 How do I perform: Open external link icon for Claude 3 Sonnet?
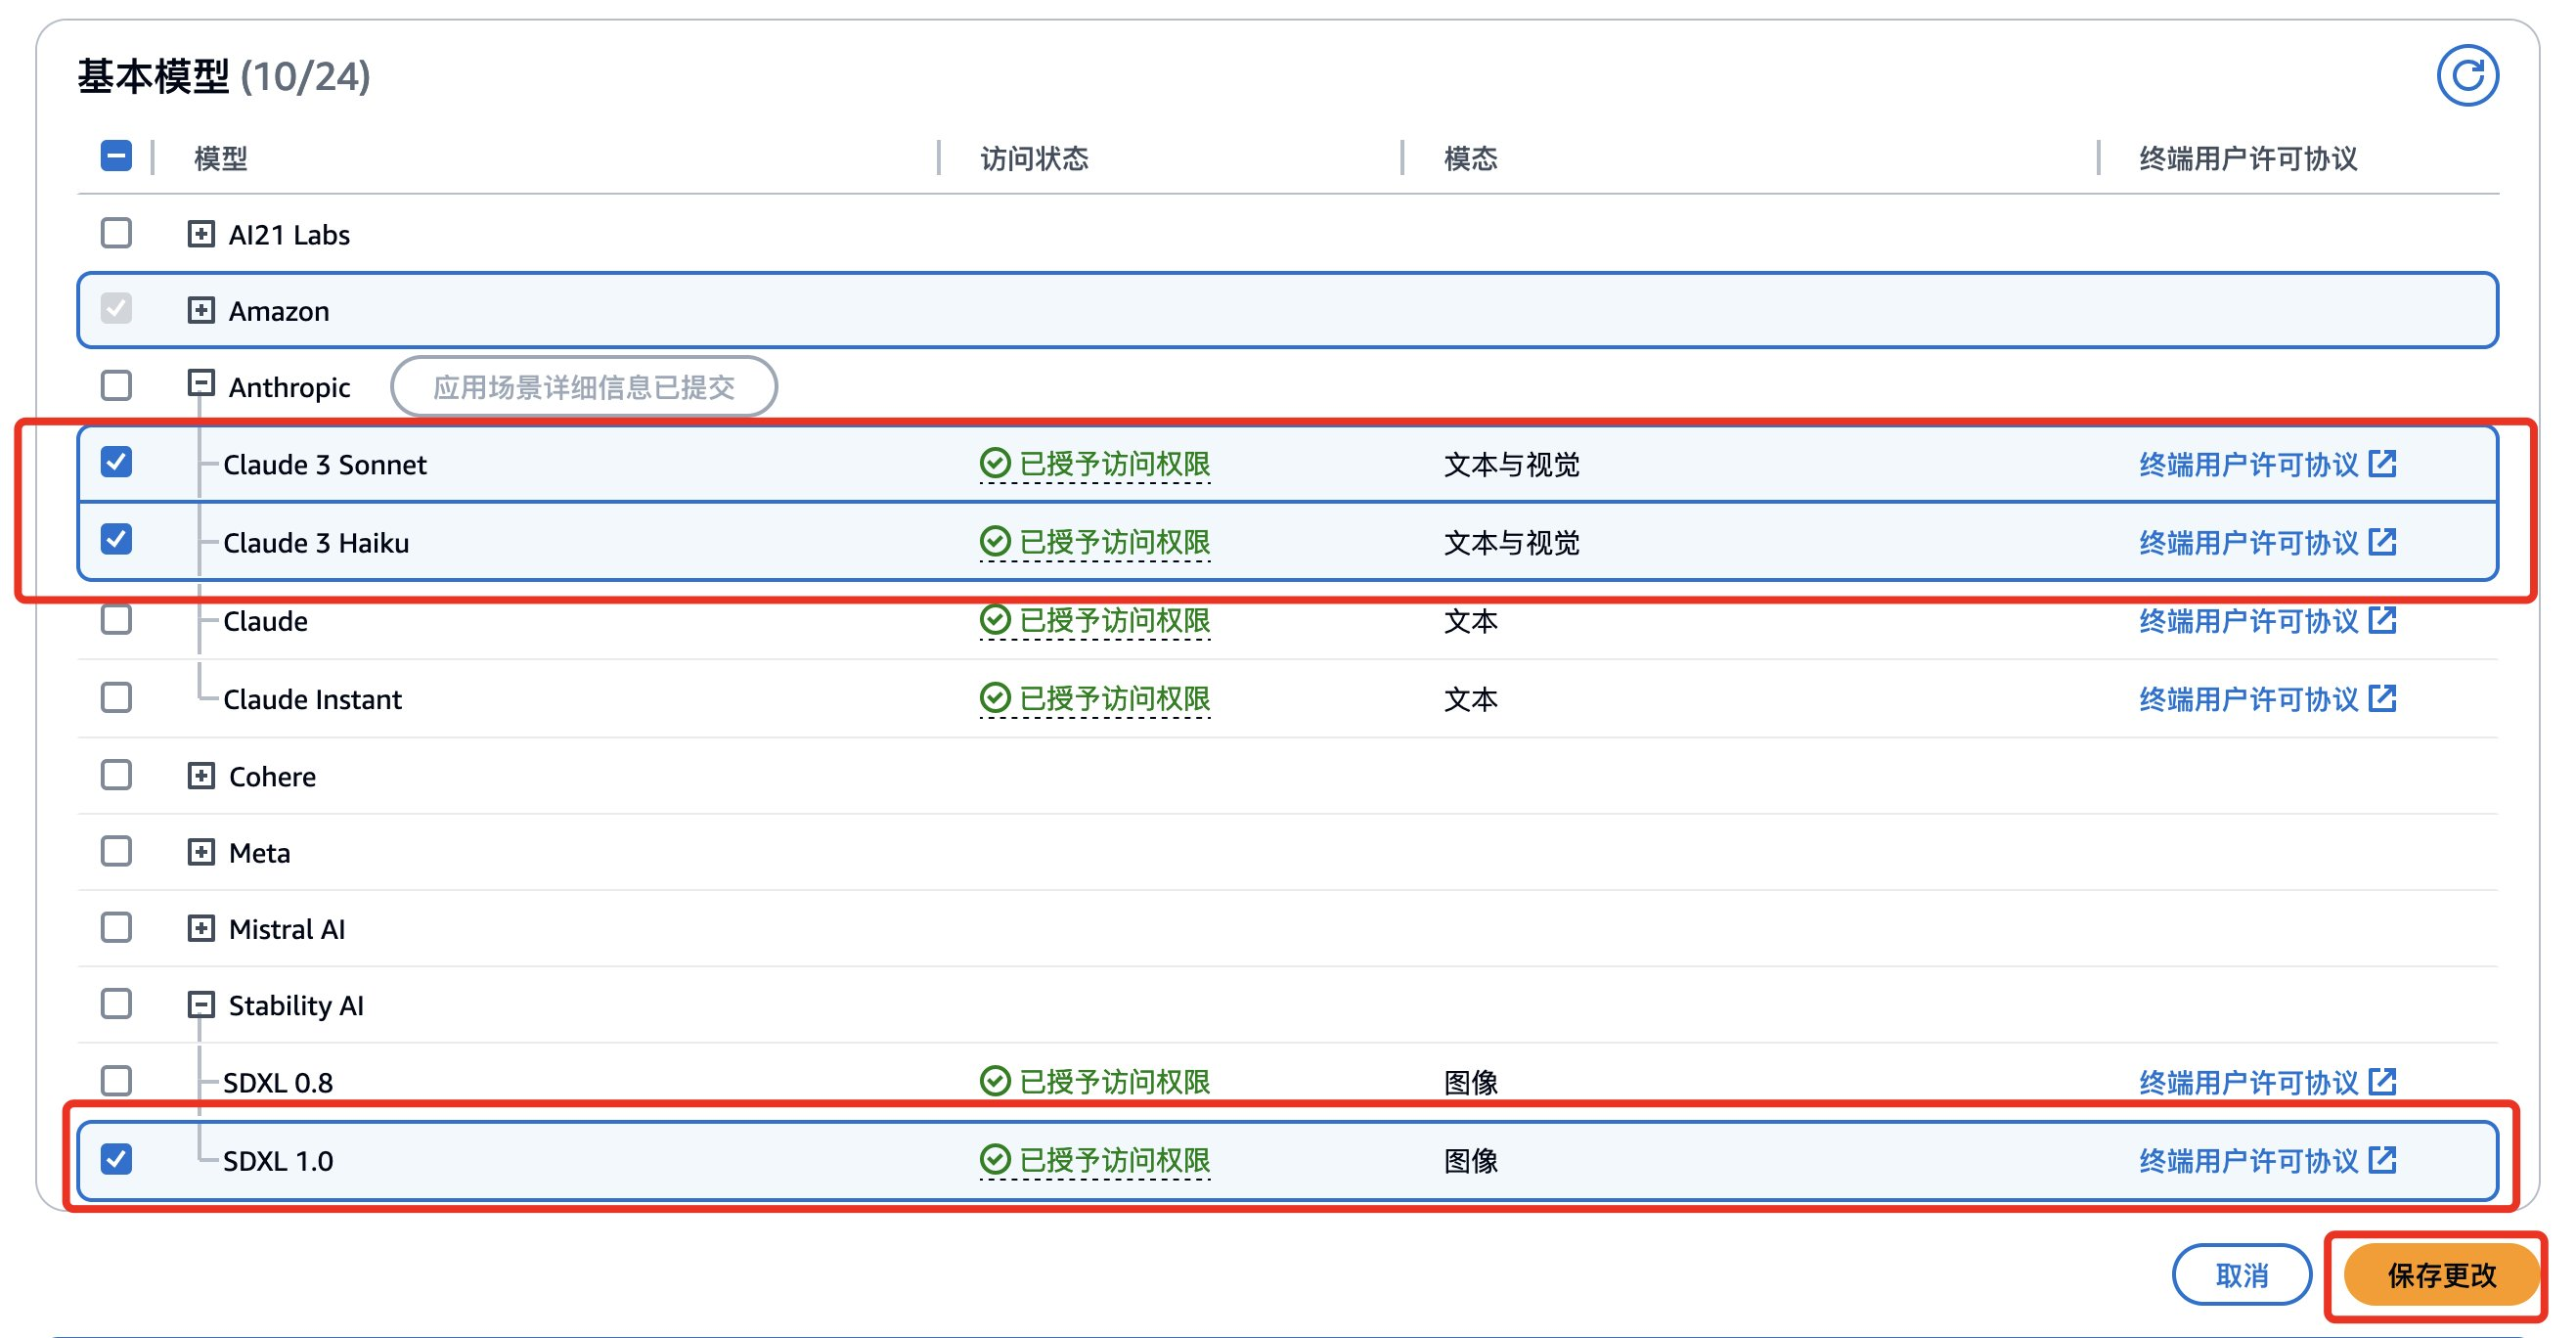[x=2382, y=464]
